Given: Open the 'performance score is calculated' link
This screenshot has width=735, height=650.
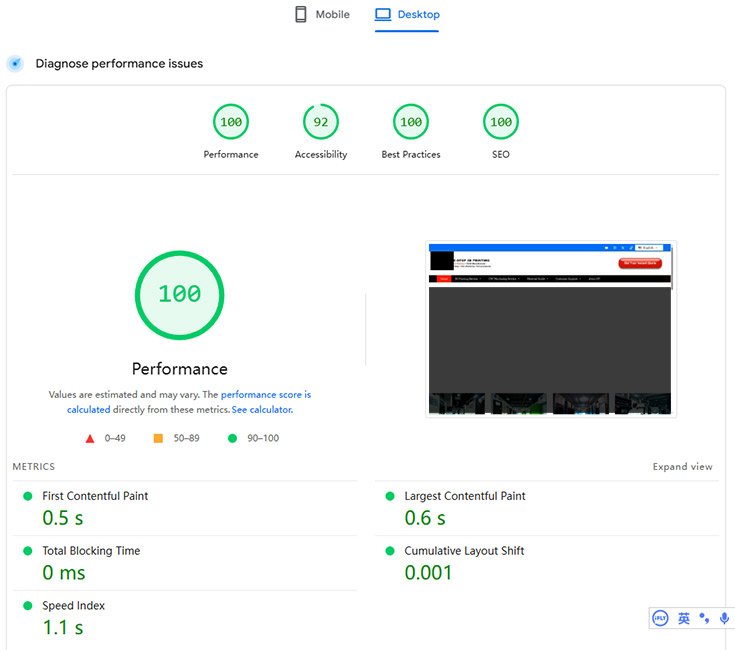Looking at the screenshot, I should pos(265,395).
